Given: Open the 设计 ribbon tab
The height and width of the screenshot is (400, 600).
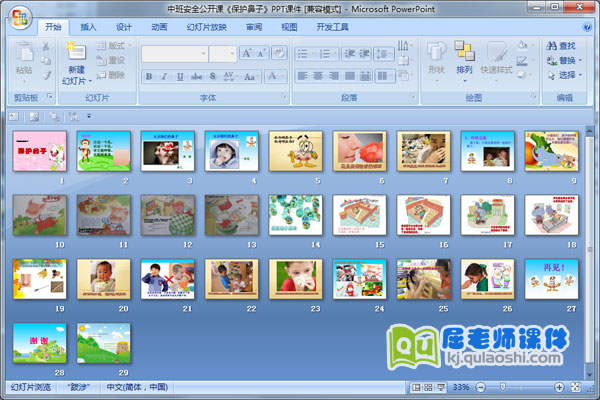Looking at the screenshot, I should click(x=124, y=27).
